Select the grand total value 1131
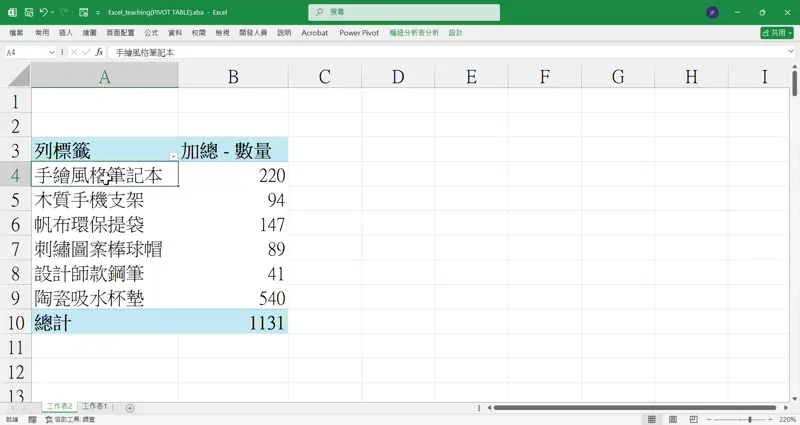This screenshot has width=800, height=425. (233, 322)
